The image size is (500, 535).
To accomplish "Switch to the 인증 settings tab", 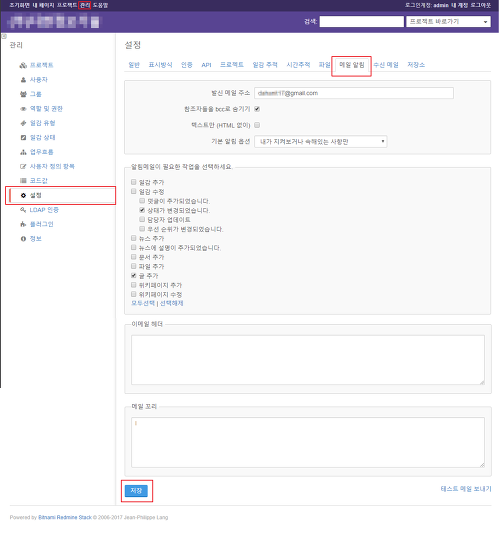I will click(187, 65).
